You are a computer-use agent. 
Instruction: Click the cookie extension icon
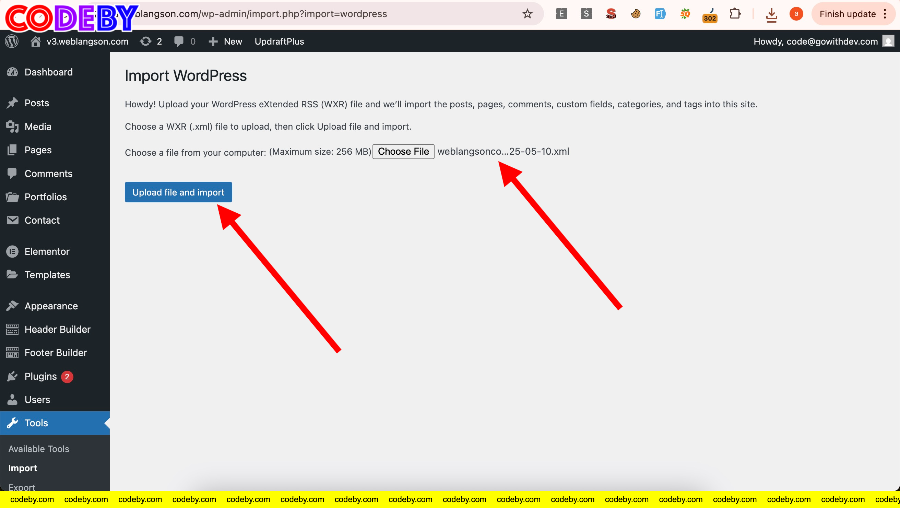(635, 14)
